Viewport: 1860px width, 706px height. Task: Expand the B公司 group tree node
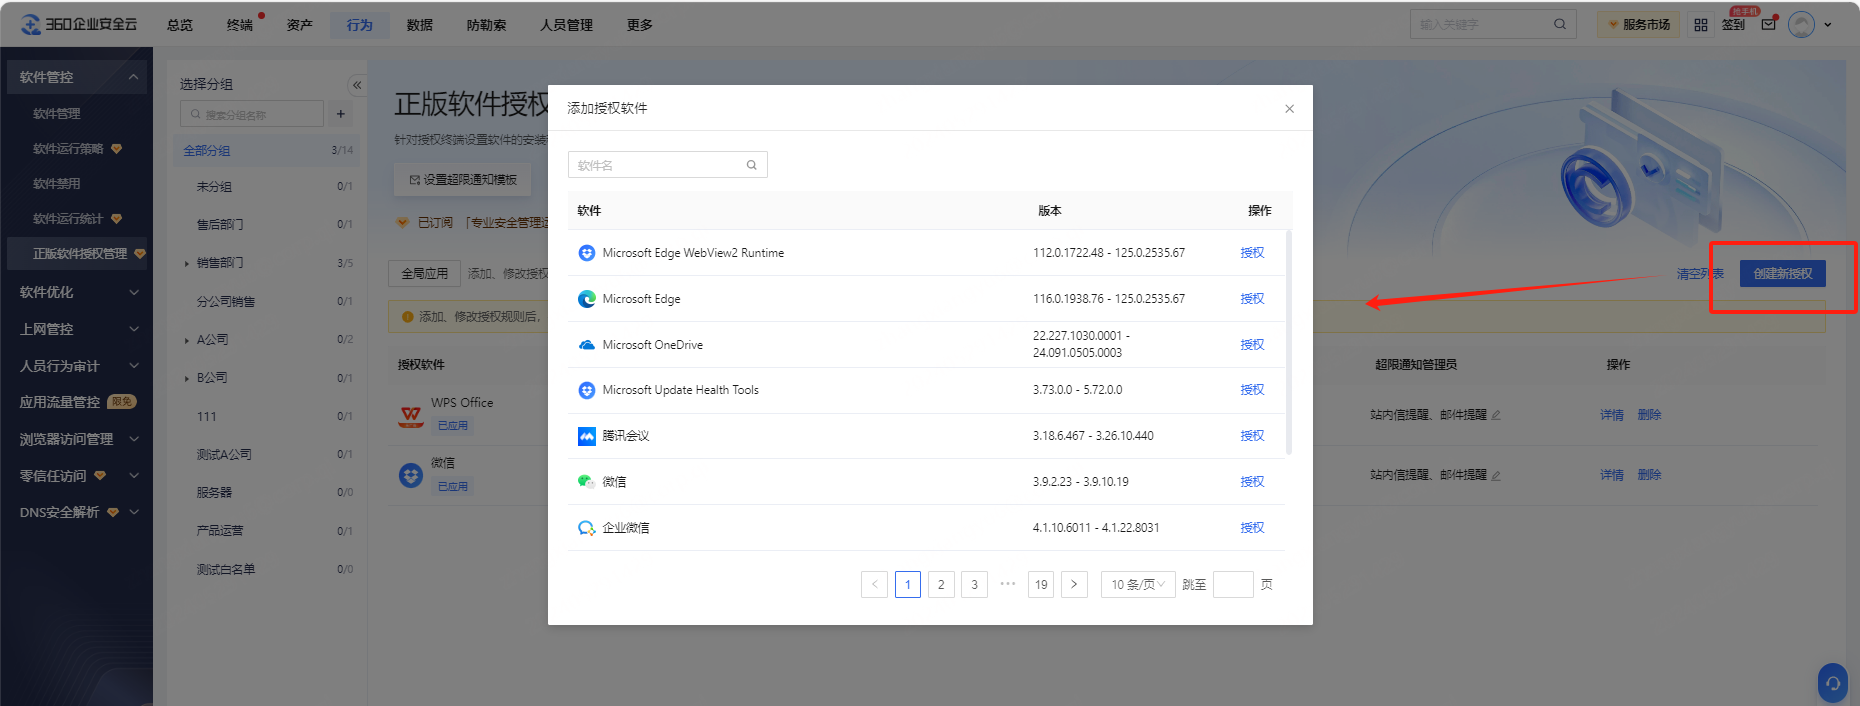point(187,379)
